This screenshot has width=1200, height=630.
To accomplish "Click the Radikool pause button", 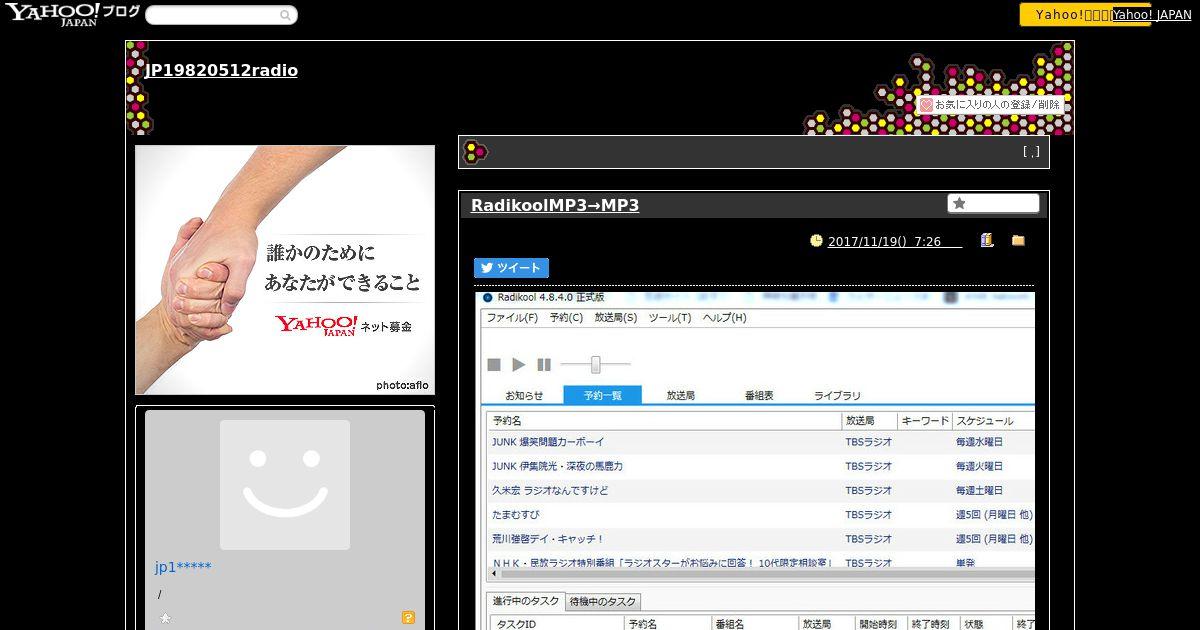I will click(x=544, y=365).
